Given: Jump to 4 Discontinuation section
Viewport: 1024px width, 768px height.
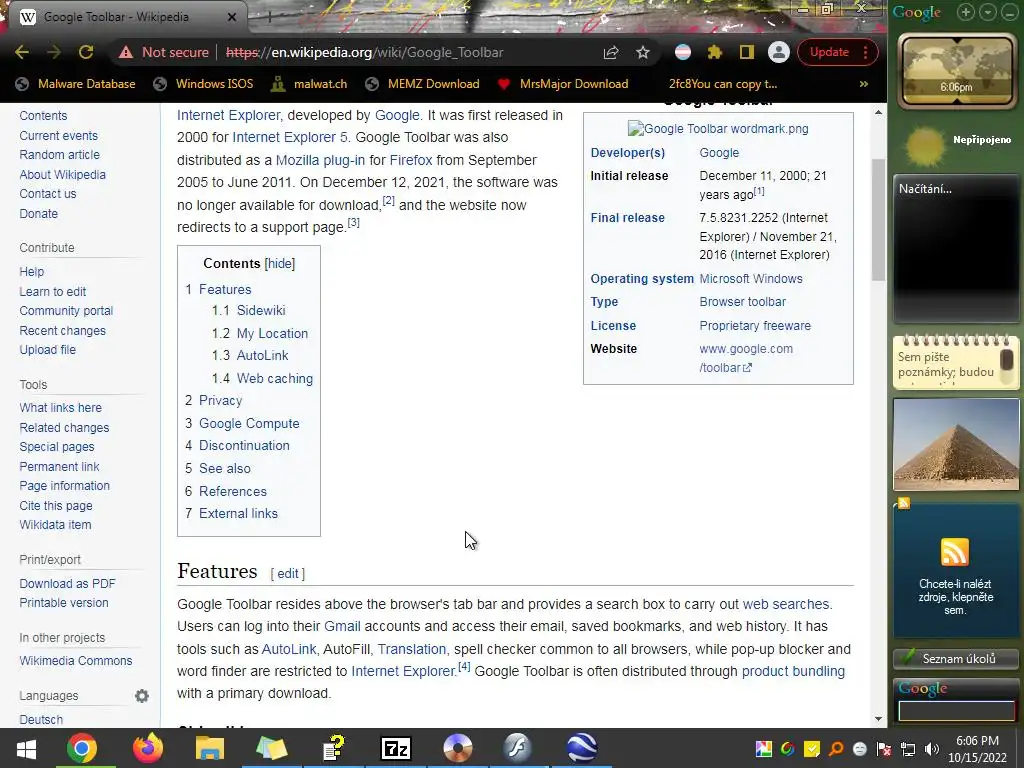Looking at the screenshot, I should click(x=244, y=445).
